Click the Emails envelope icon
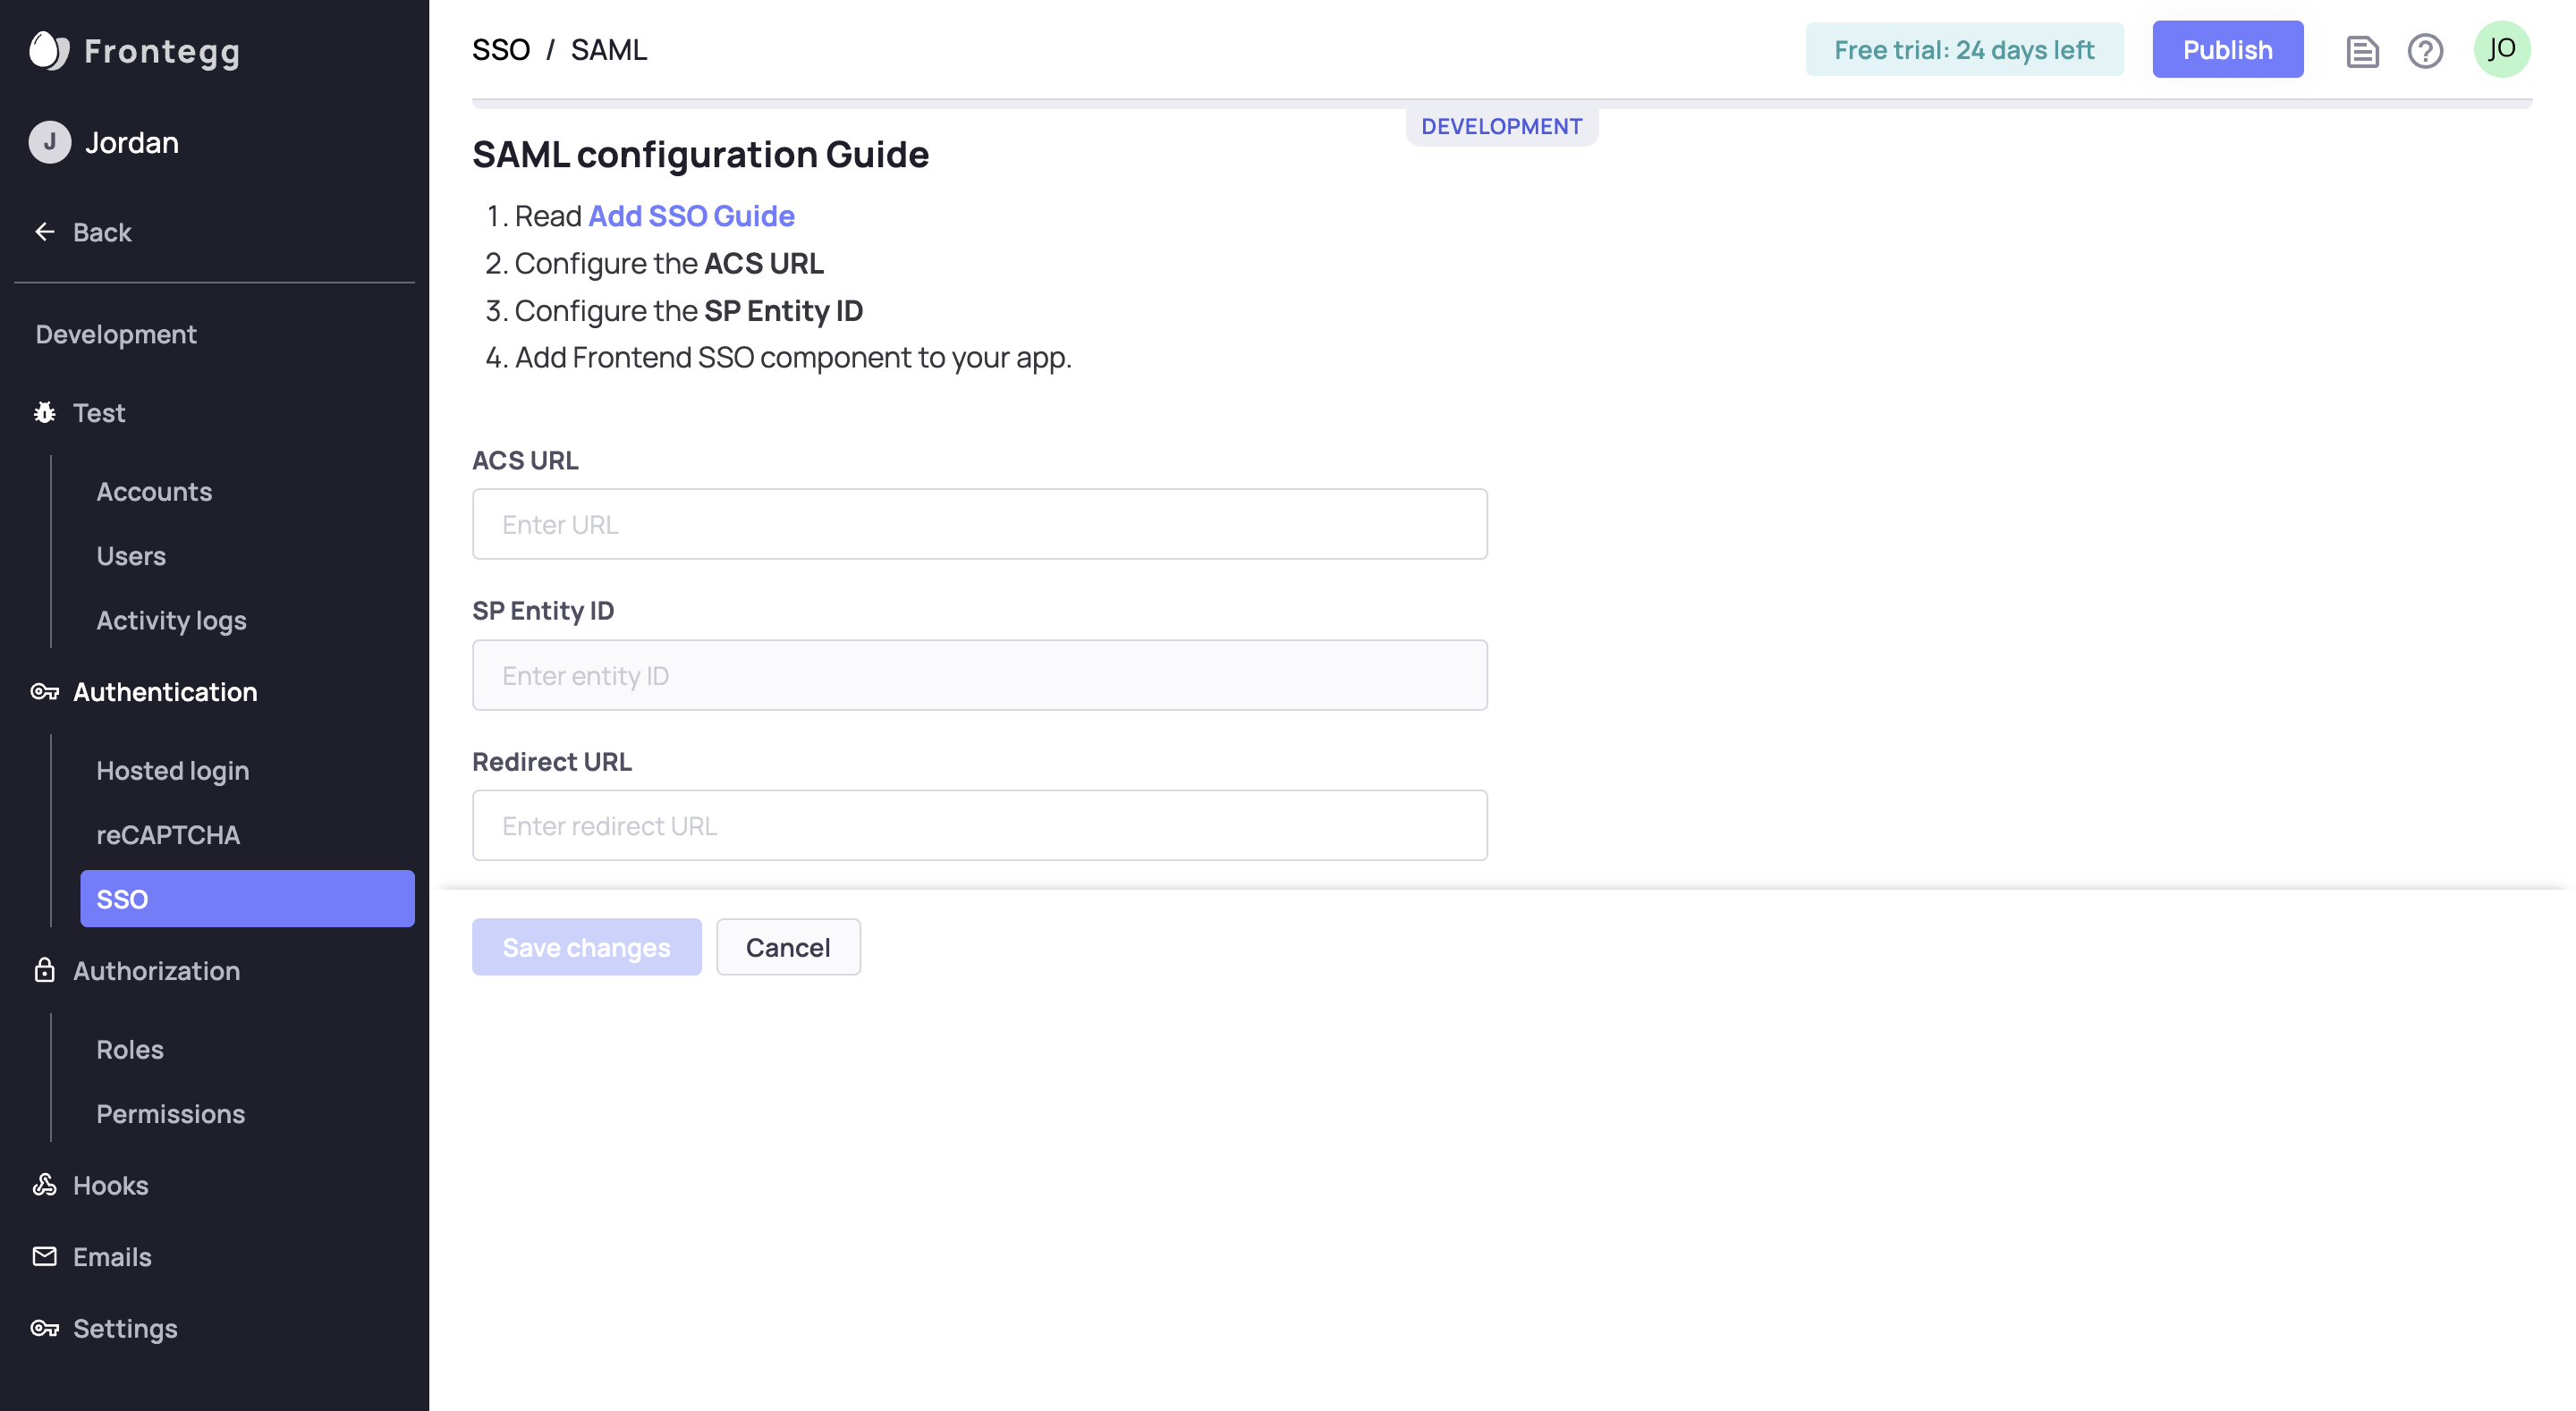The height and width of the screenshot is (1411, 2576). tap(45, 1257)
